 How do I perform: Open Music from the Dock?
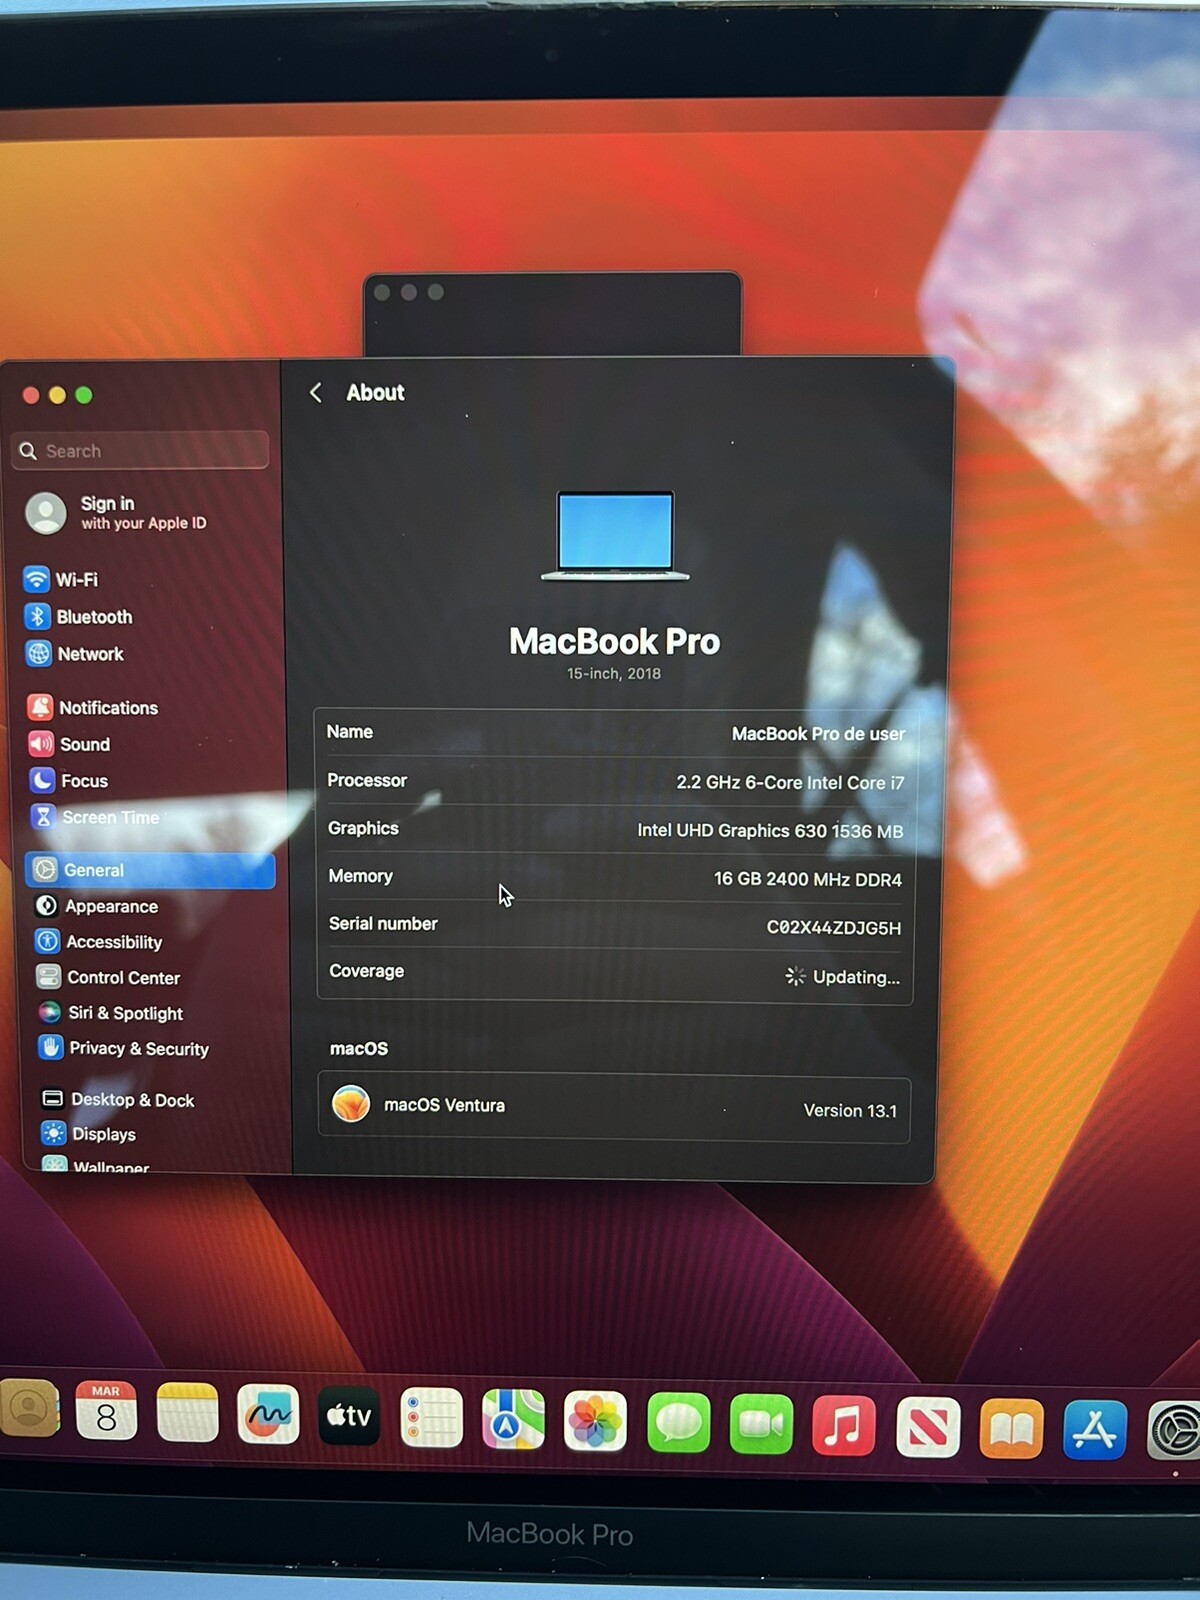click(844, 1426)
